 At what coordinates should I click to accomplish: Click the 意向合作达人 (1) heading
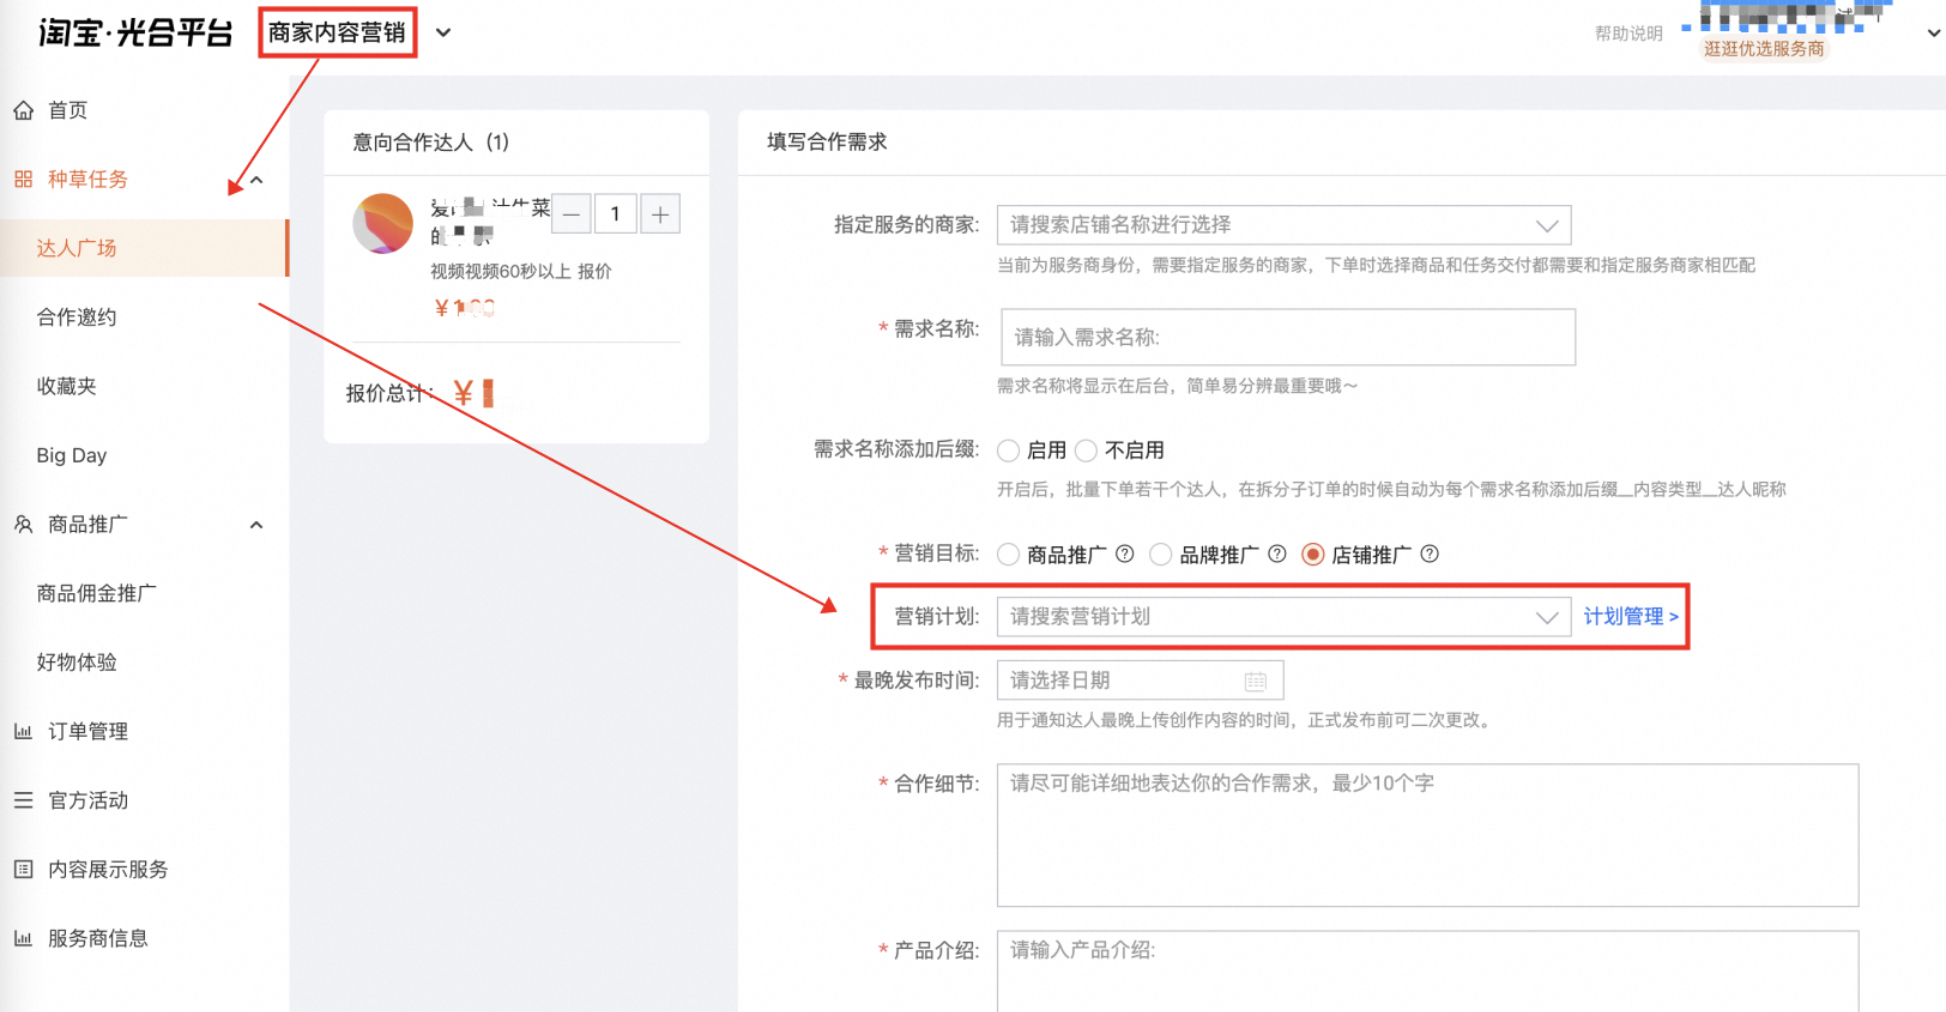pos(431,143)
